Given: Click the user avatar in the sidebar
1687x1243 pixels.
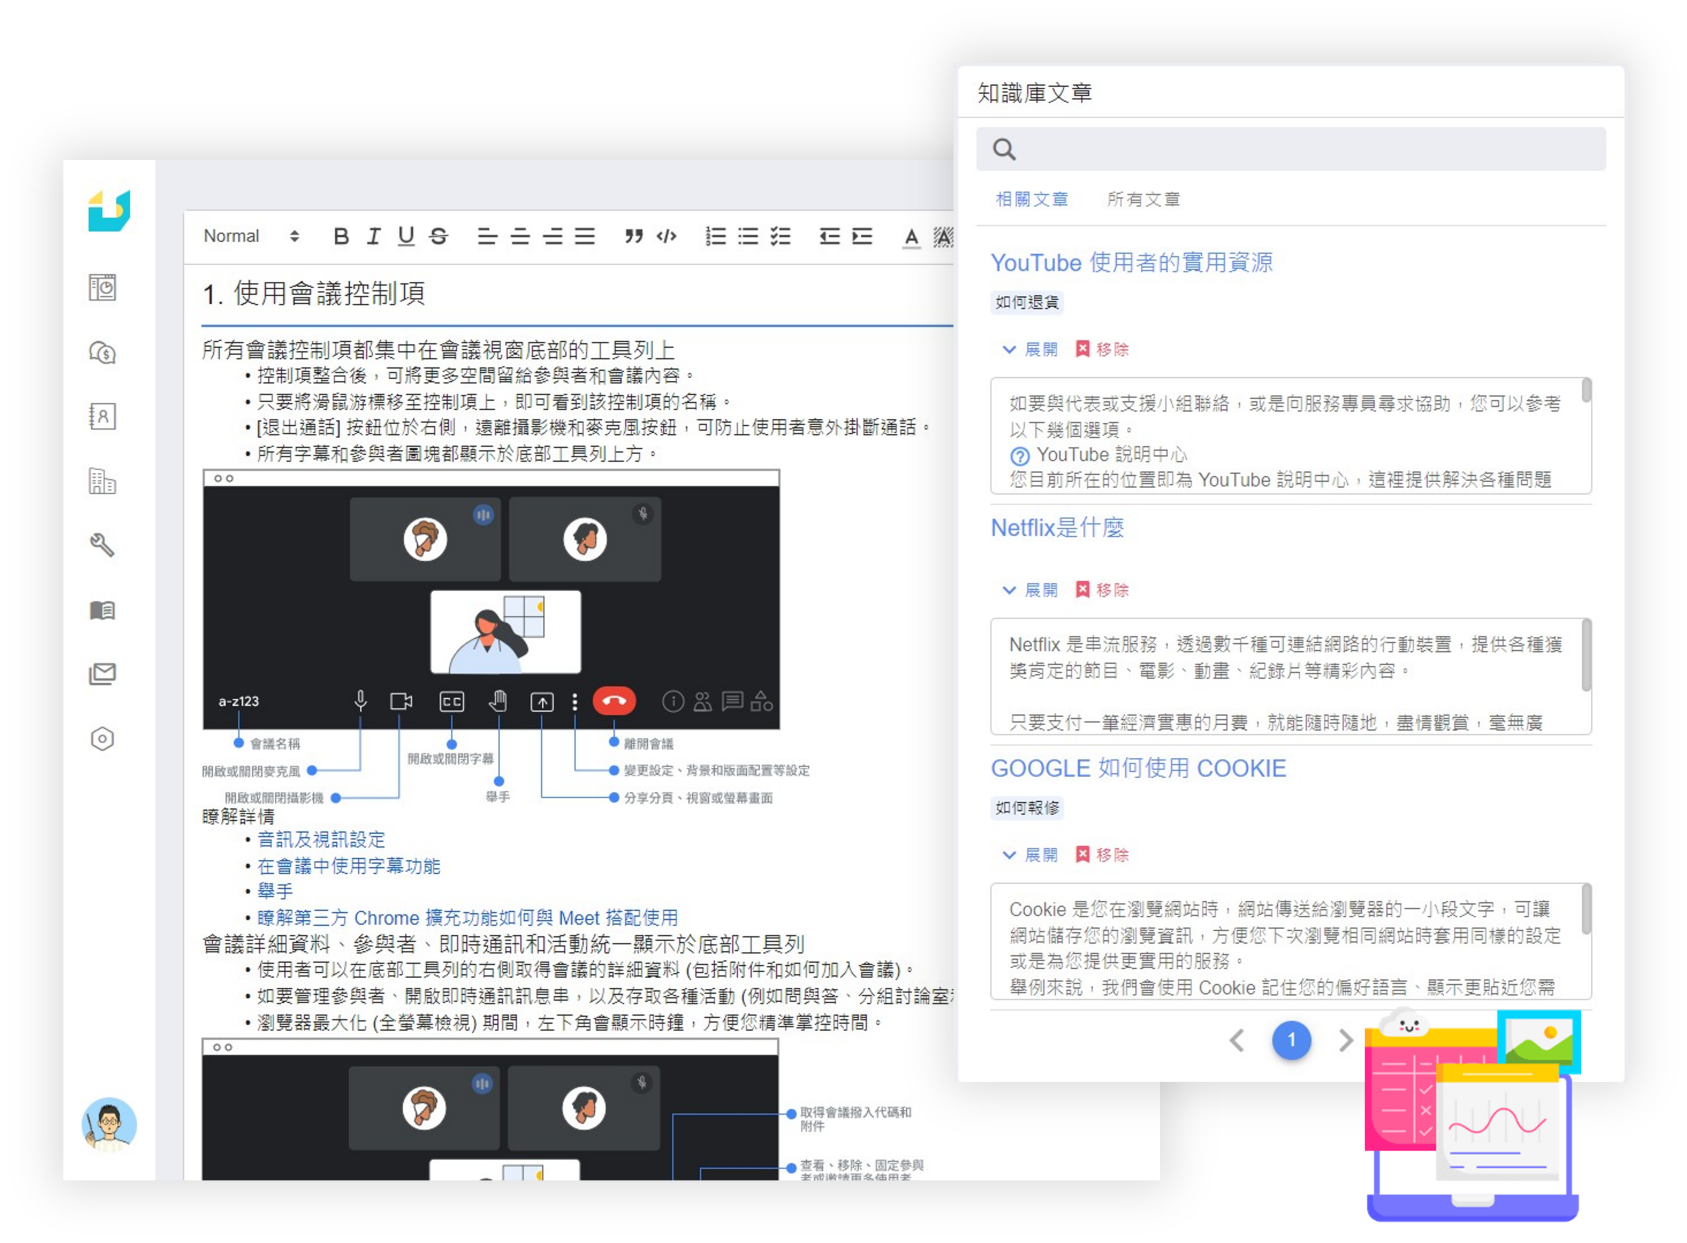Looking at the screenshot, I should [x=109, y=1124].
